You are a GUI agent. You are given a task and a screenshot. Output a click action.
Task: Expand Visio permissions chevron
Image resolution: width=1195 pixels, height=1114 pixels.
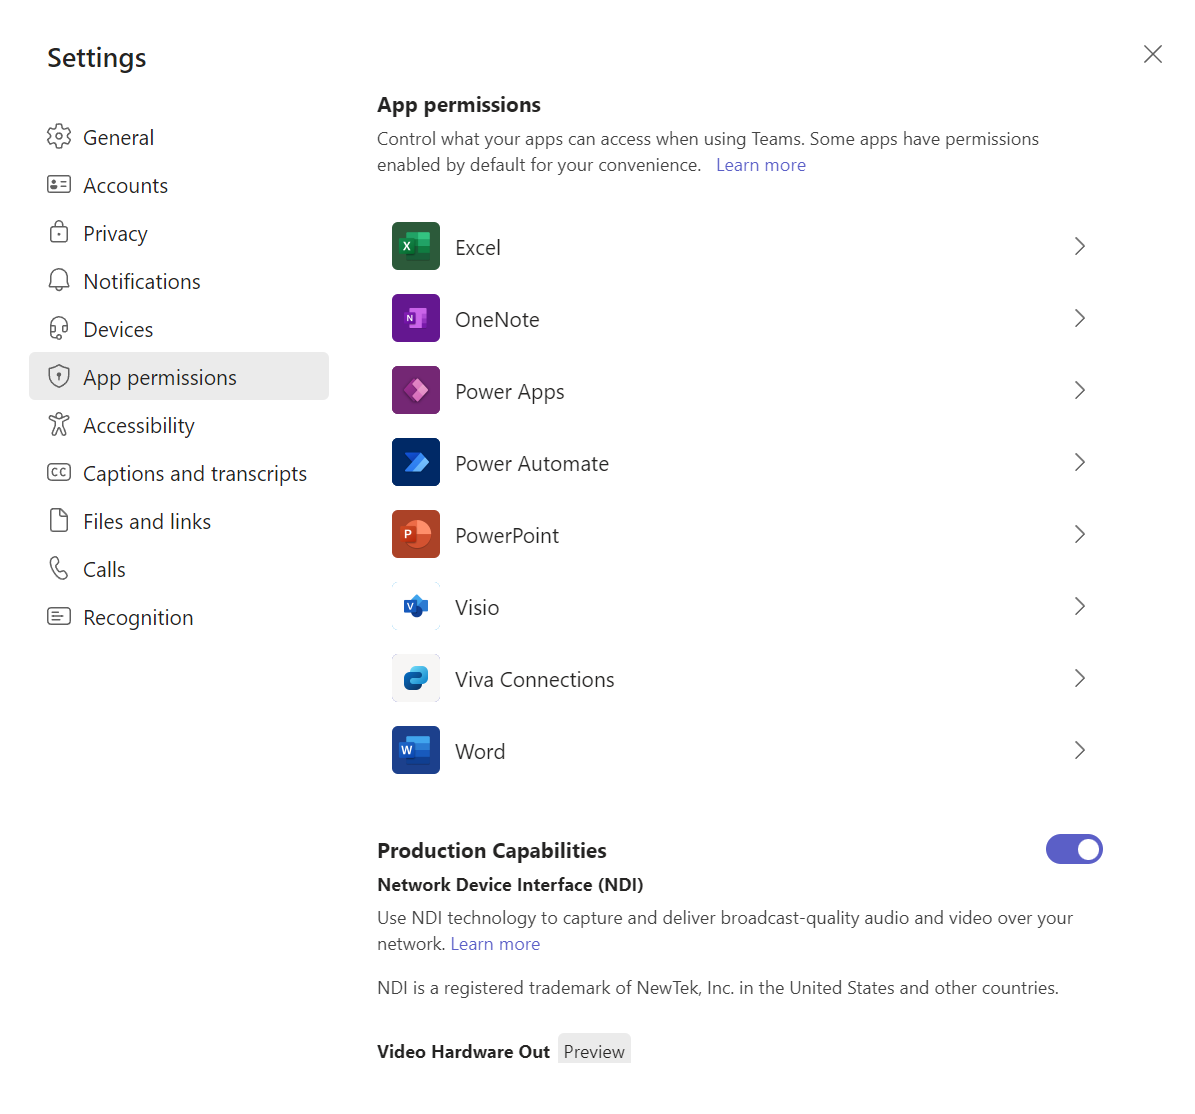(1079, 607)
